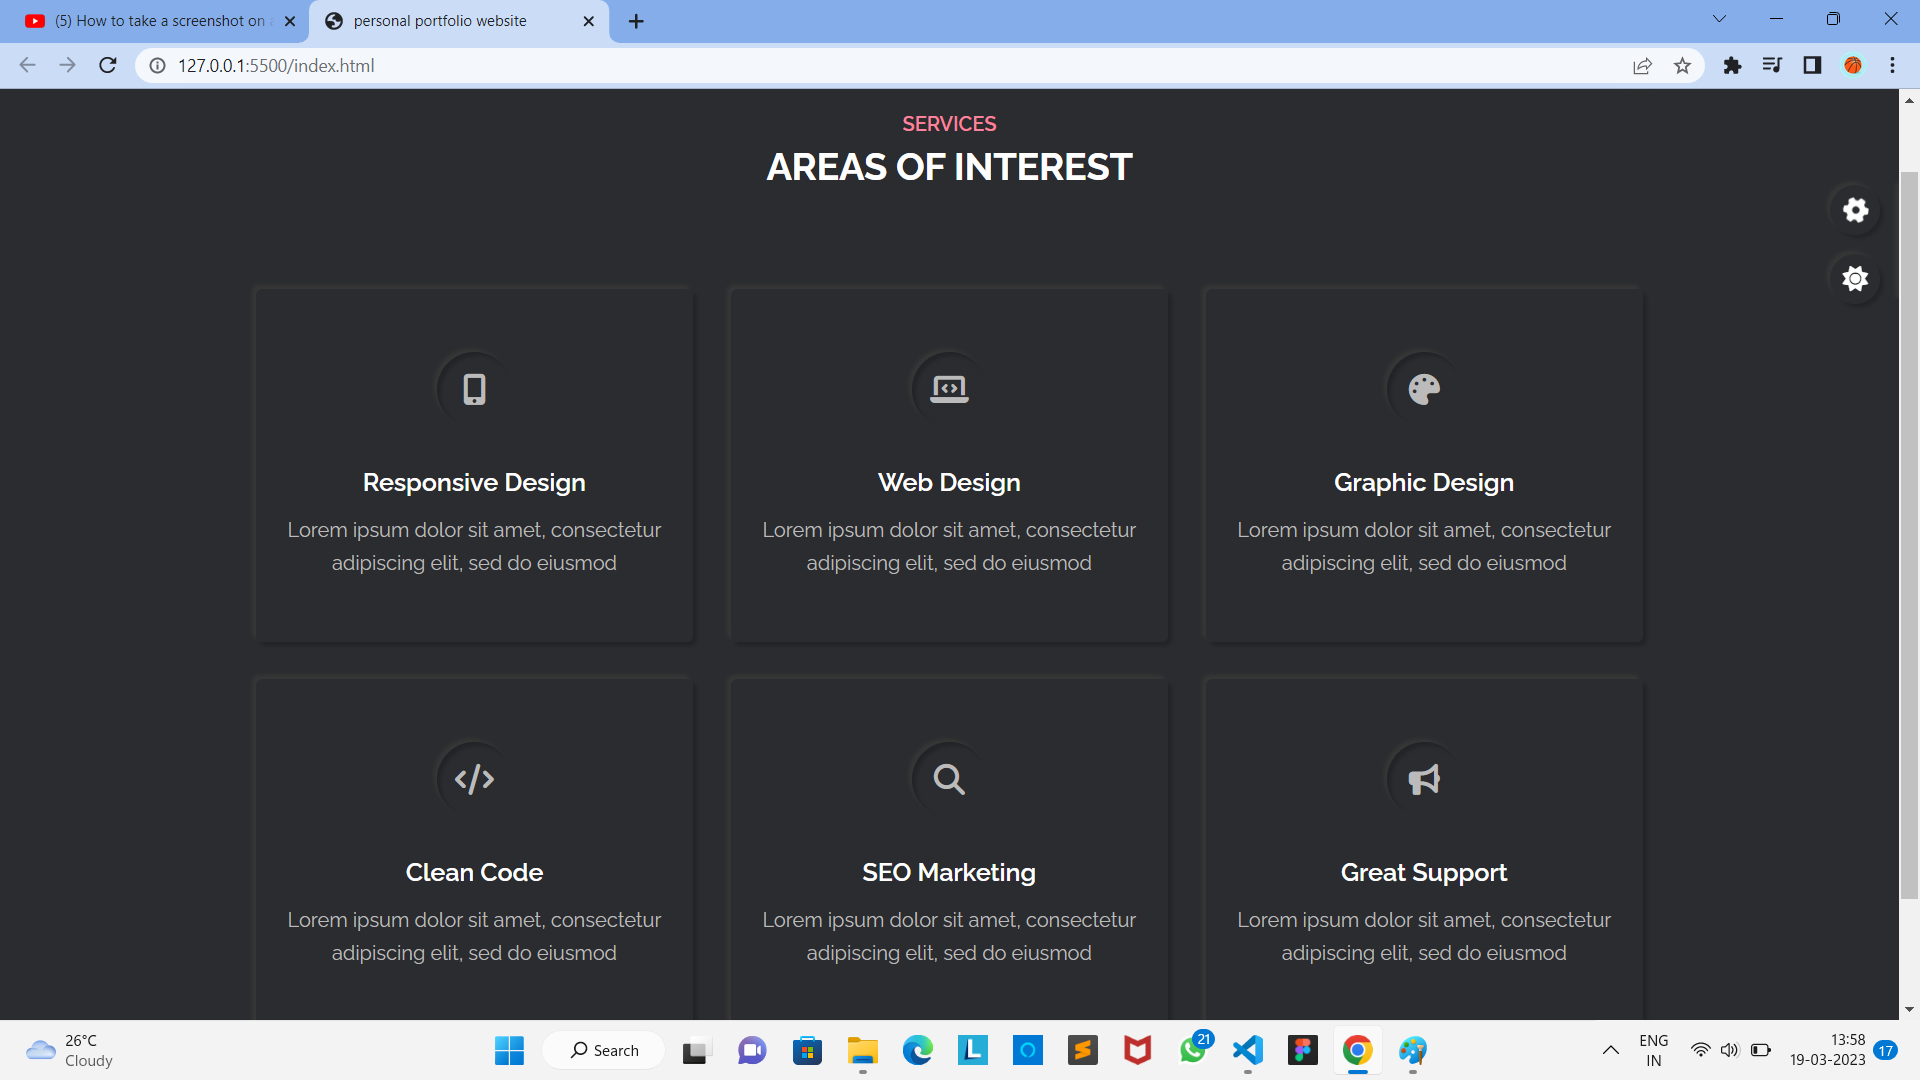Bookmark the page using the star icon

tap(1683, 65)
